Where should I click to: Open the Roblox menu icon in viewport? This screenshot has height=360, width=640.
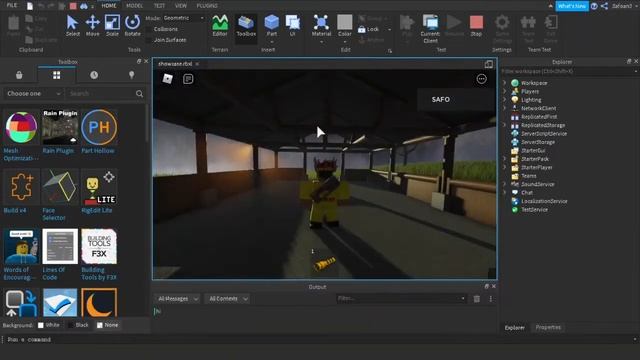click(x=168, y=78)
